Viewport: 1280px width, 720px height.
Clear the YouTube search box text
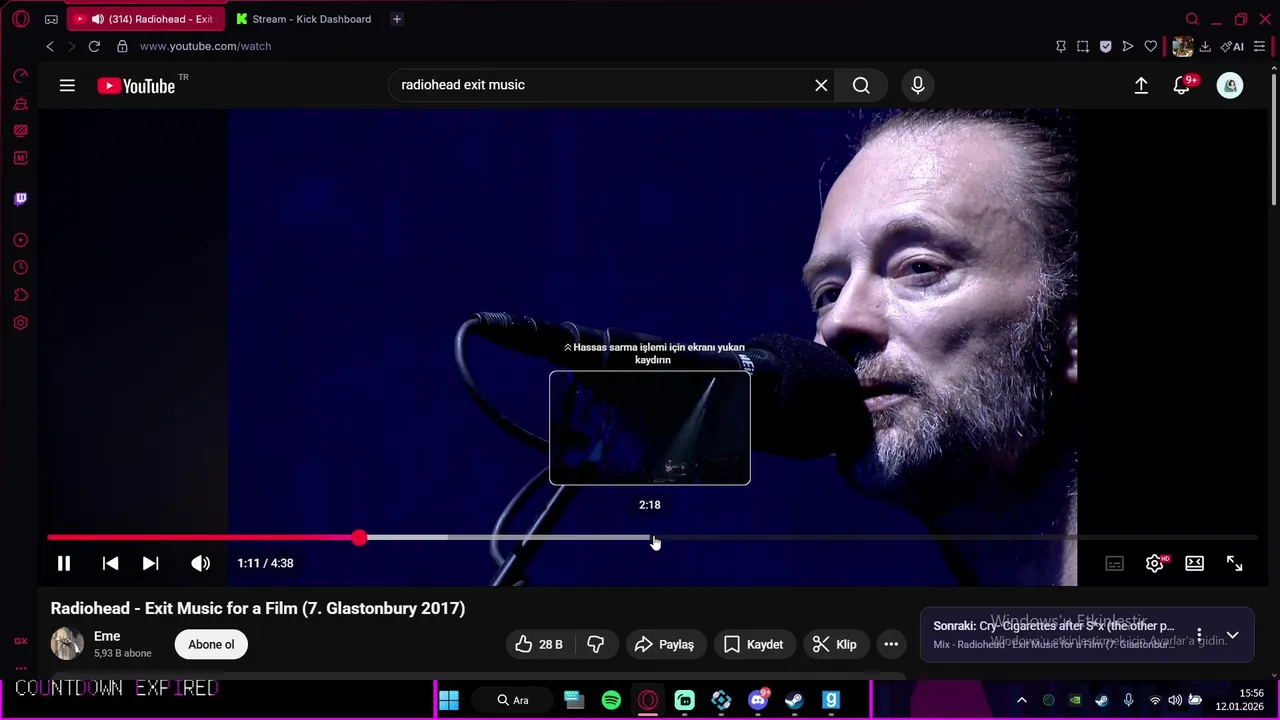[821, 86]
